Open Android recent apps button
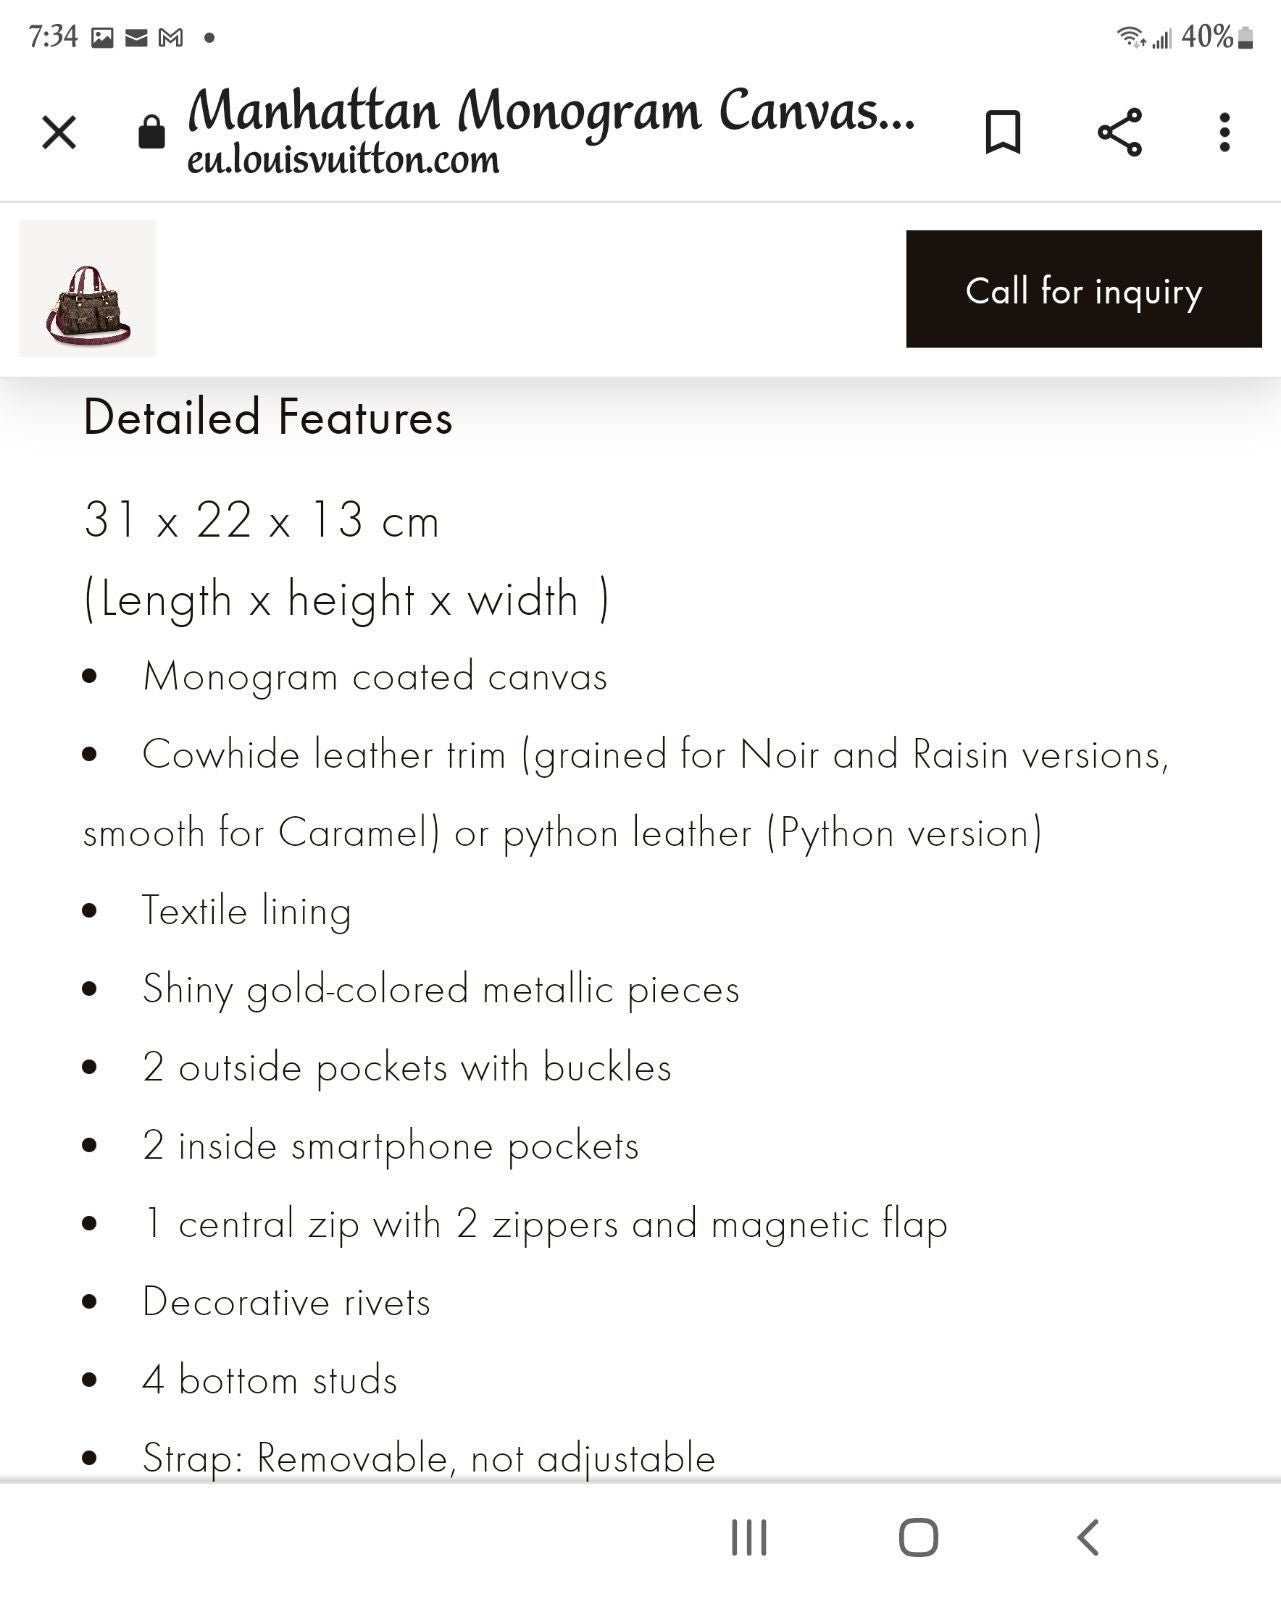 [749, 1537]
